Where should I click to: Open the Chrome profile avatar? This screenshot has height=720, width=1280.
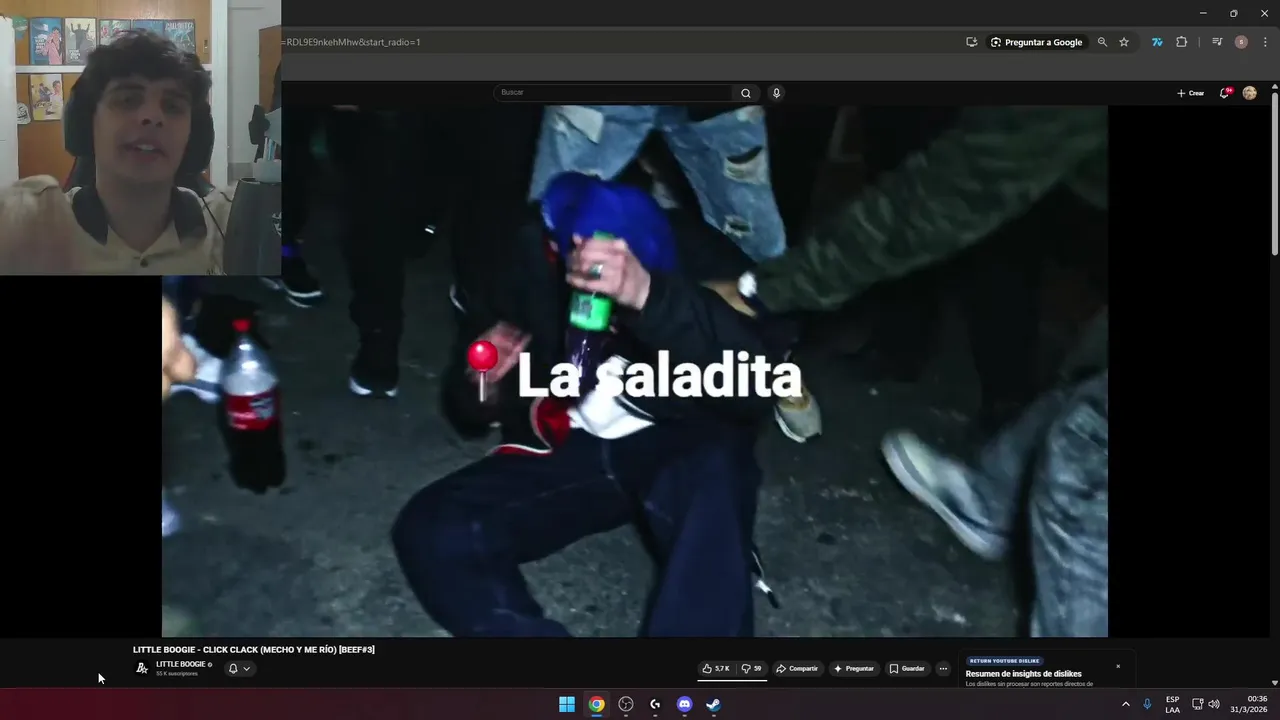click(1241, 42)
